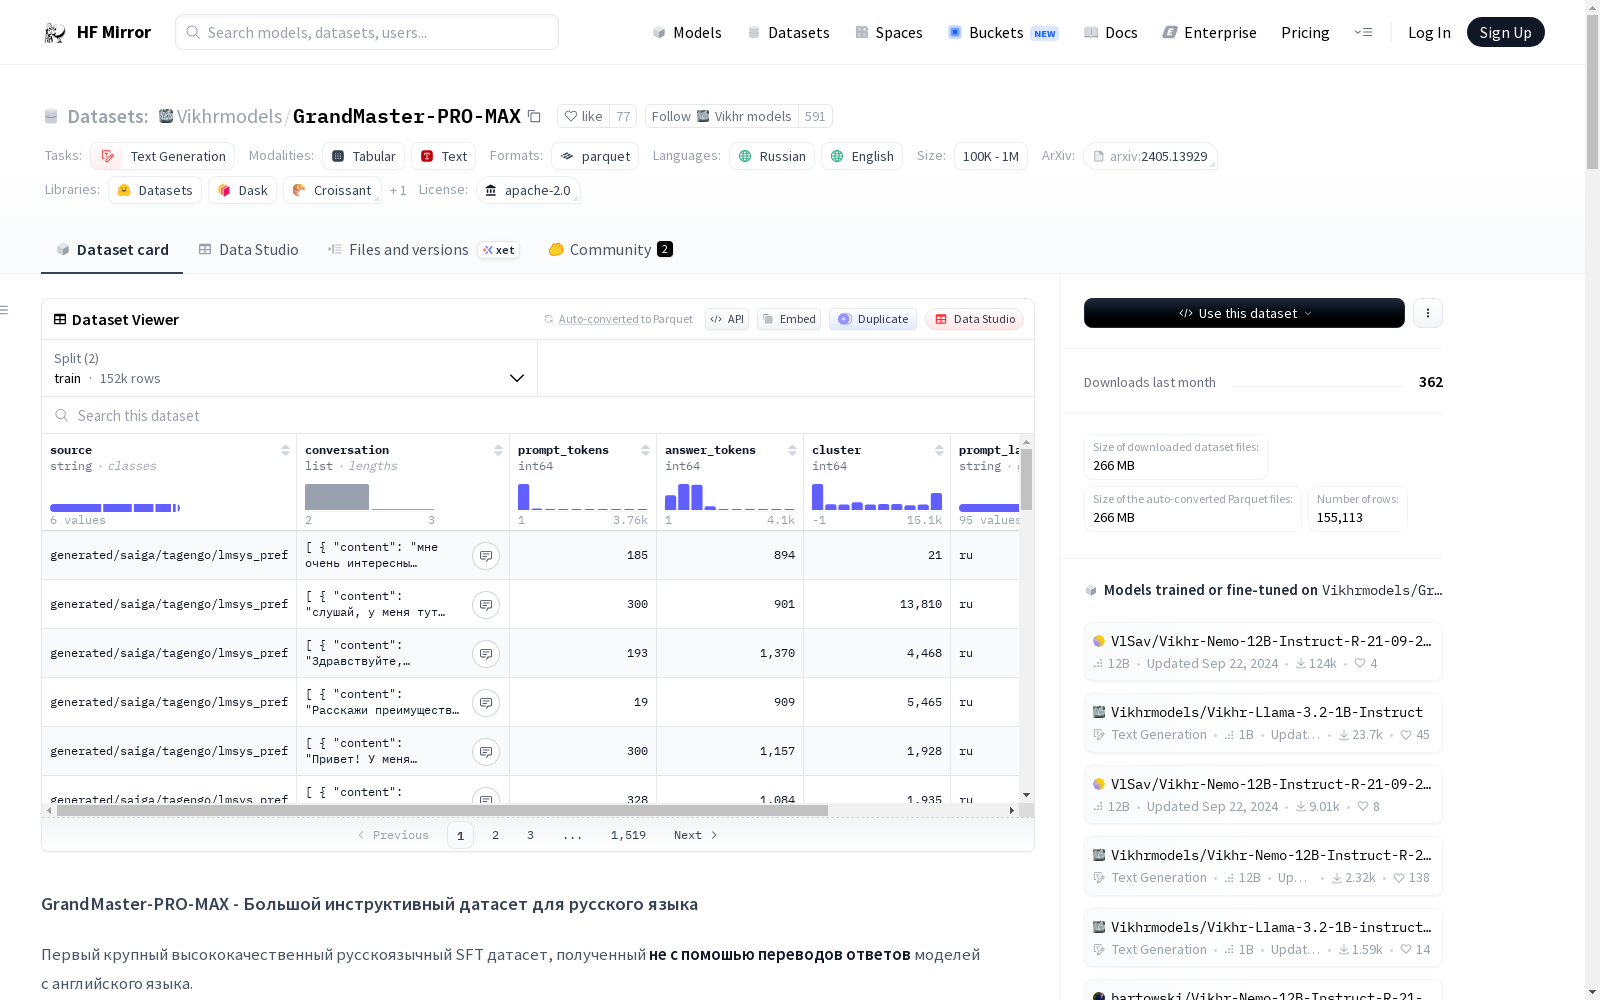Image resolution: width=1600 pixels, height=1000 pixels.
Task: Click the prompt_tokens histogram distribution
Action: [x=582, y=497]
